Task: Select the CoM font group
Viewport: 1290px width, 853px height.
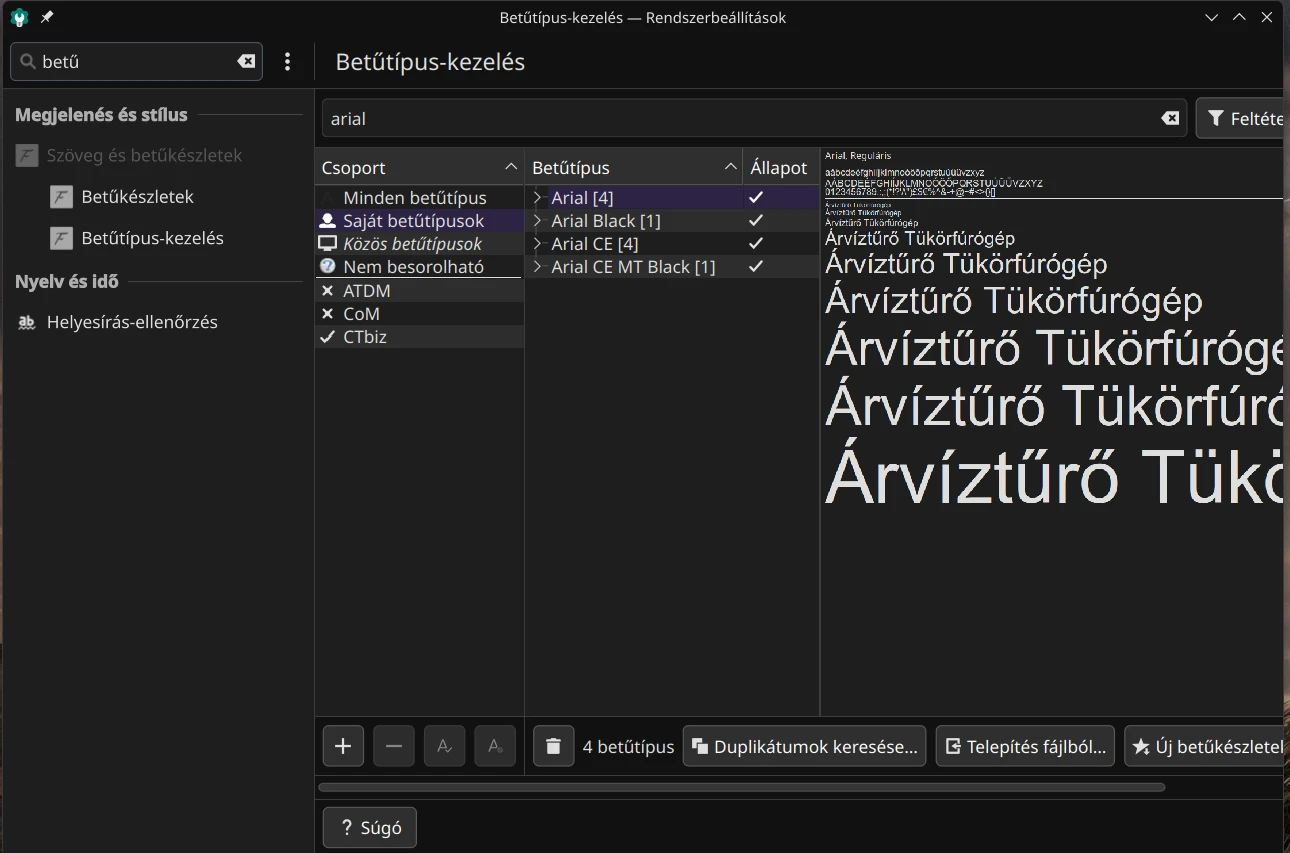Action: [x=420, y=313]
